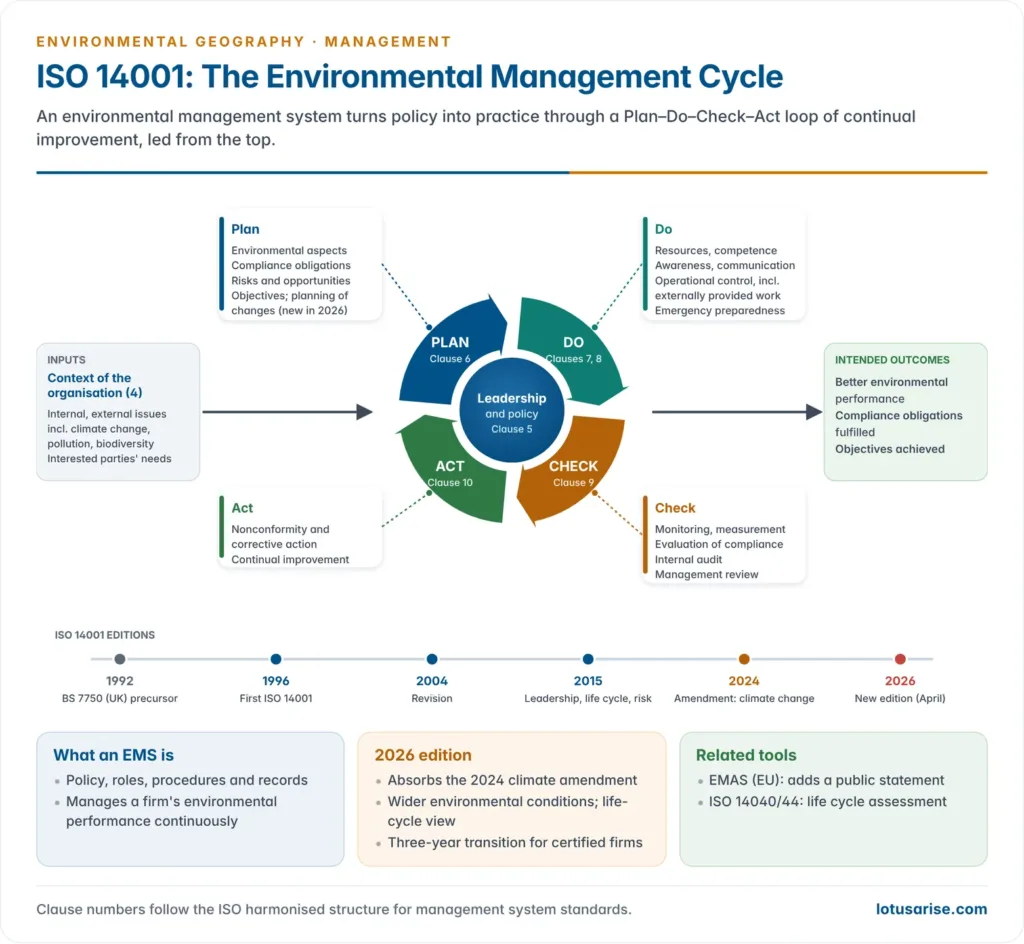Click the 'Clause 6' label under PLAN

(x=449, y=359)
